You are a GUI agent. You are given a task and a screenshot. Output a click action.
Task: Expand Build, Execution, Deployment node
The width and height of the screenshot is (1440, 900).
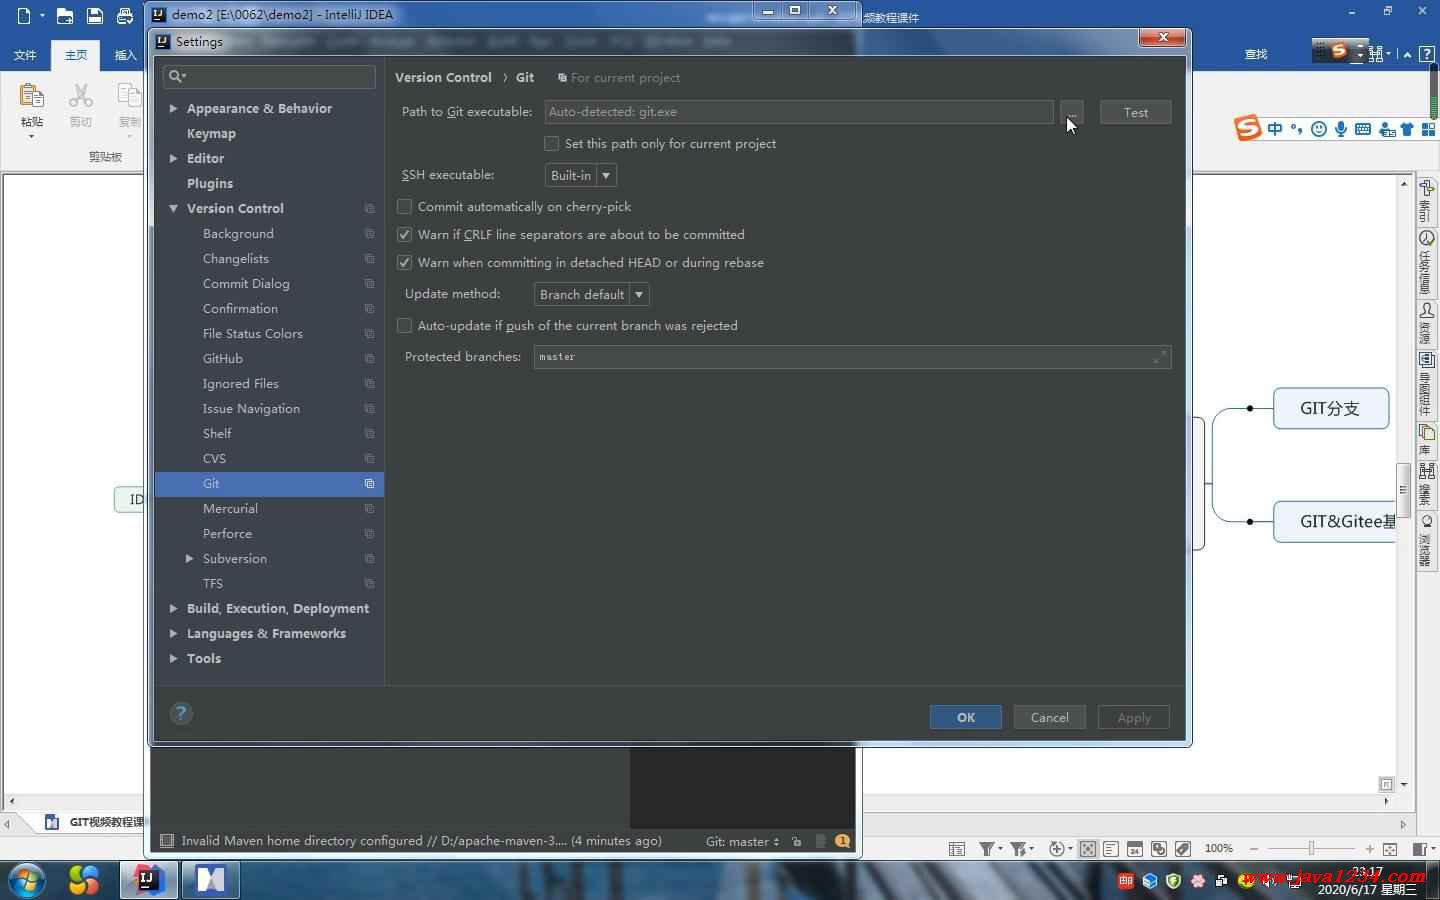pyautogui.click(x=173, y=608)
